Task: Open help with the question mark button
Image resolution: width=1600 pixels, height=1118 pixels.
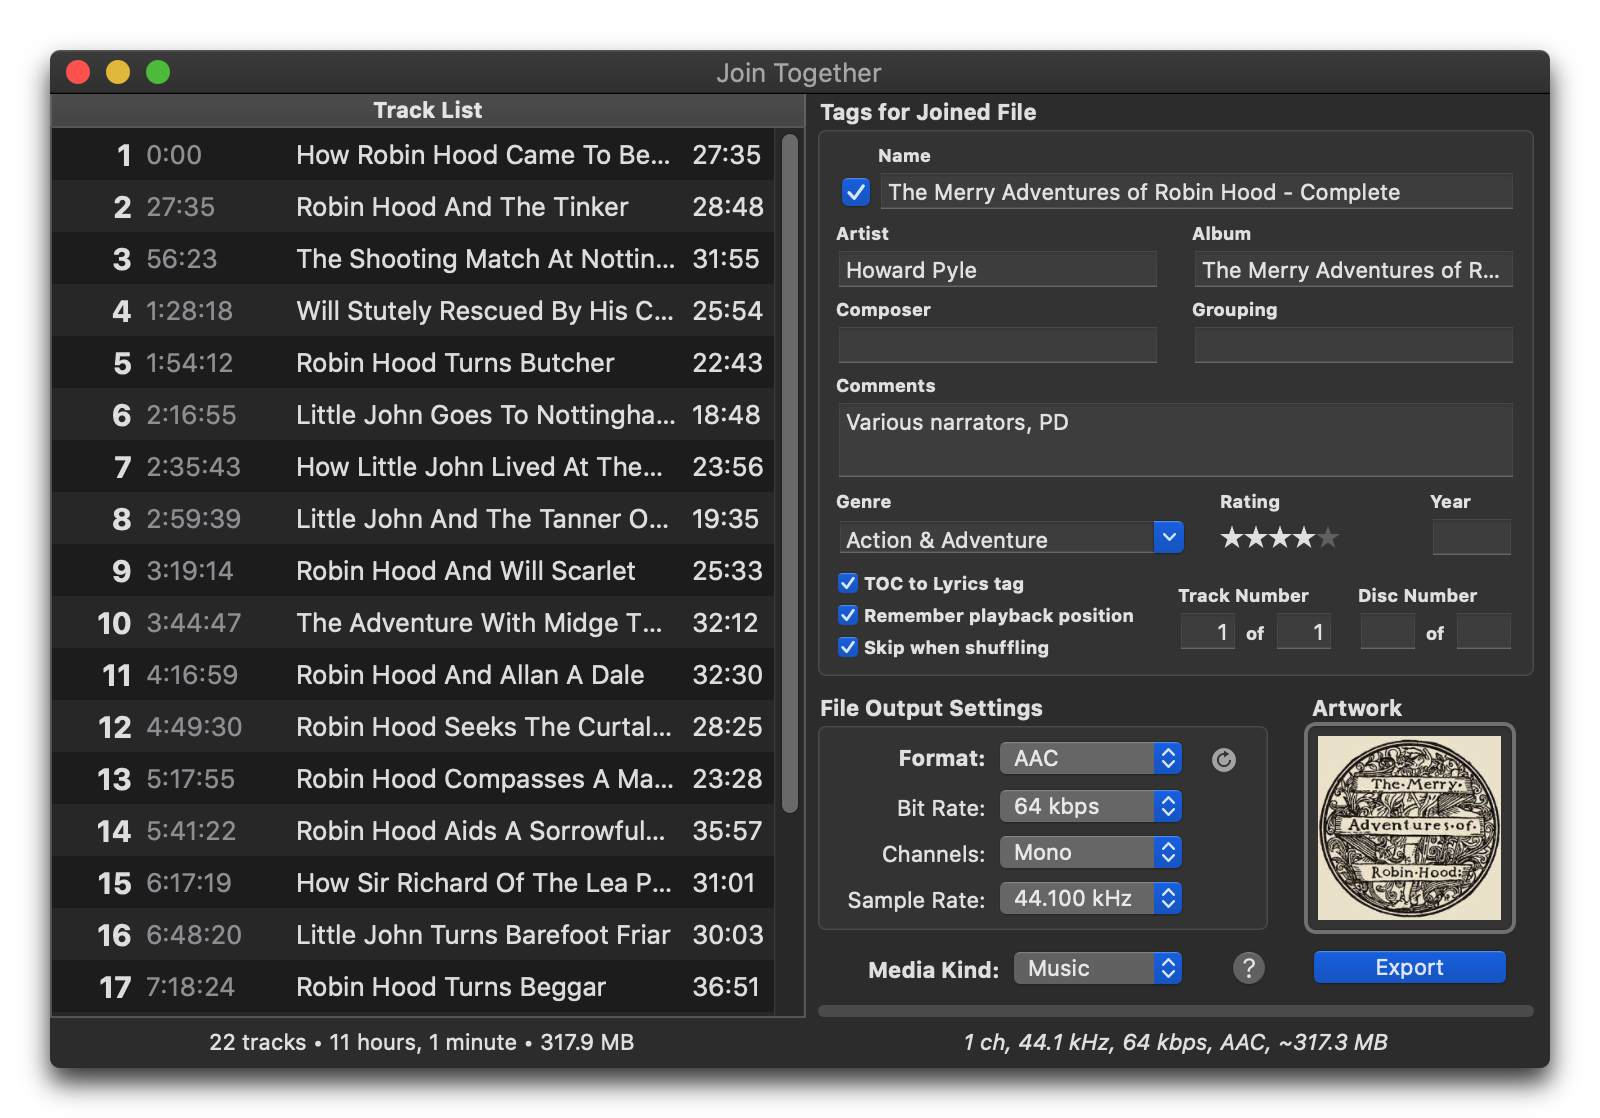Action: pyautogui.click(x=1248, y=968)
